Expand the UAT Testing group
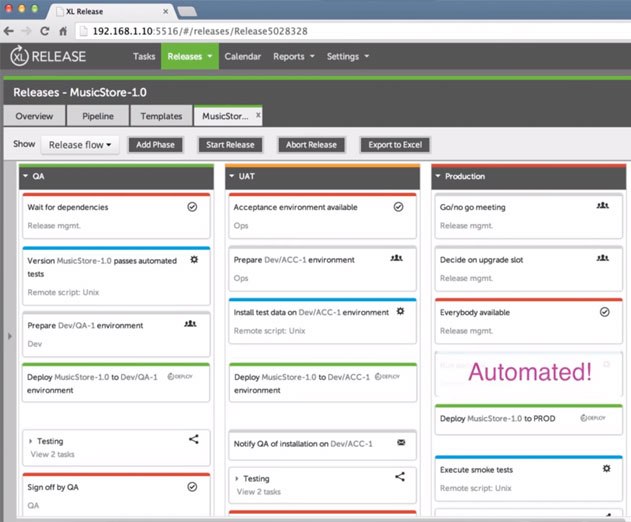 pyautogui.click(x=237, y=479)
